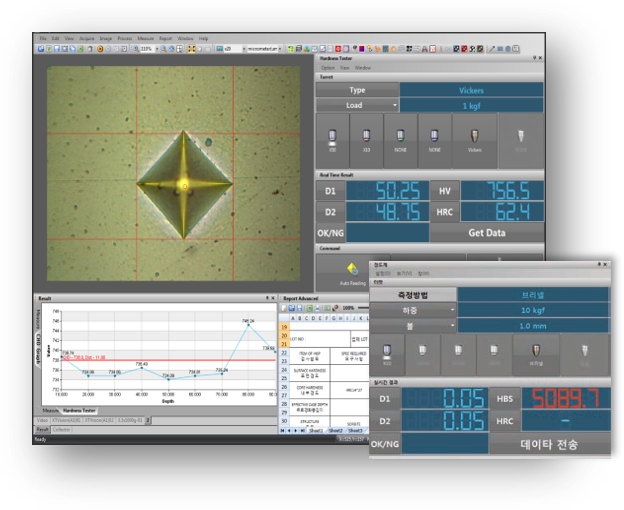624x510 pixels.
Task: Pin the Hardness Tester panel
Action: (x=534, y=58)
